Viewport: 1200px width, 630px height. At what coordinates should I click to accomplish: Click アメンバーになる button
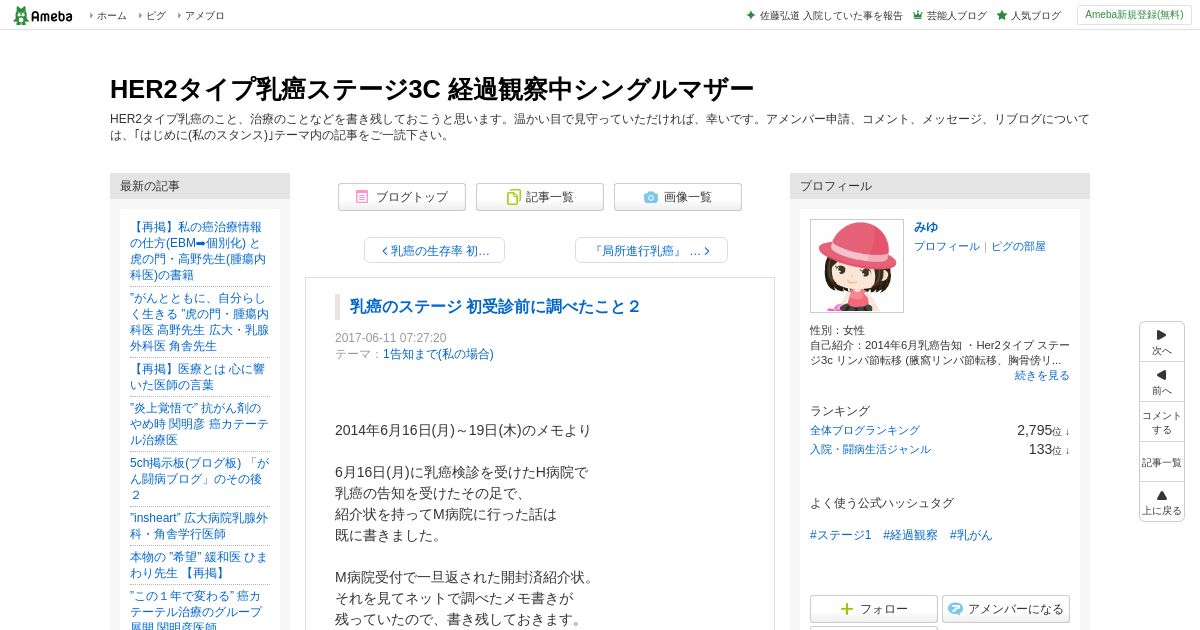pyautogui.click(x=1006, y=609)
